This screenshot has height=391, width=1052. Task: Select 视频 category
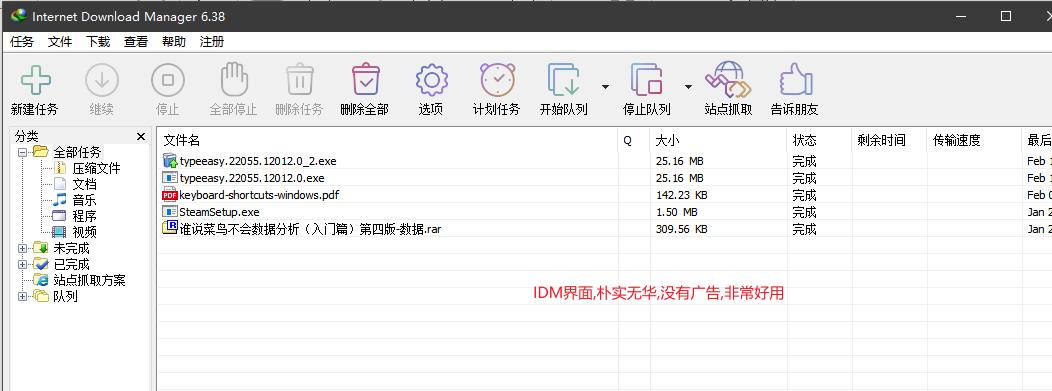[x=85, y=232]
